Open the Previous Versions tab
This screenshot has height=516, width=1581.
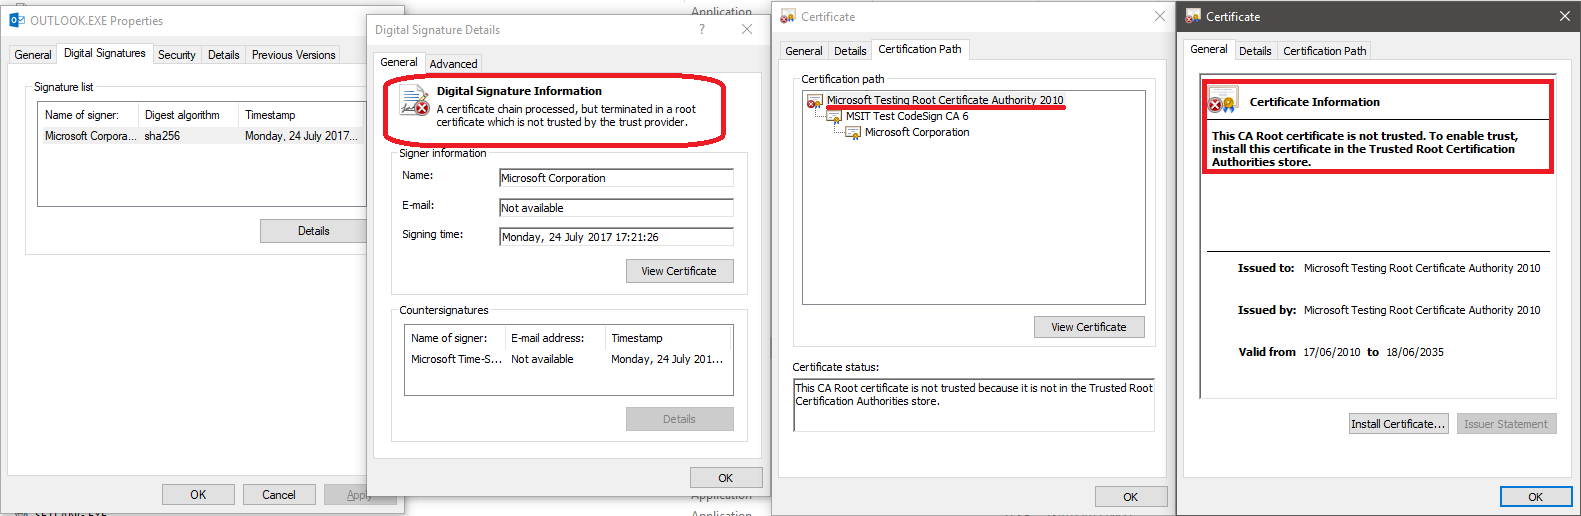(x=294, y=55)
